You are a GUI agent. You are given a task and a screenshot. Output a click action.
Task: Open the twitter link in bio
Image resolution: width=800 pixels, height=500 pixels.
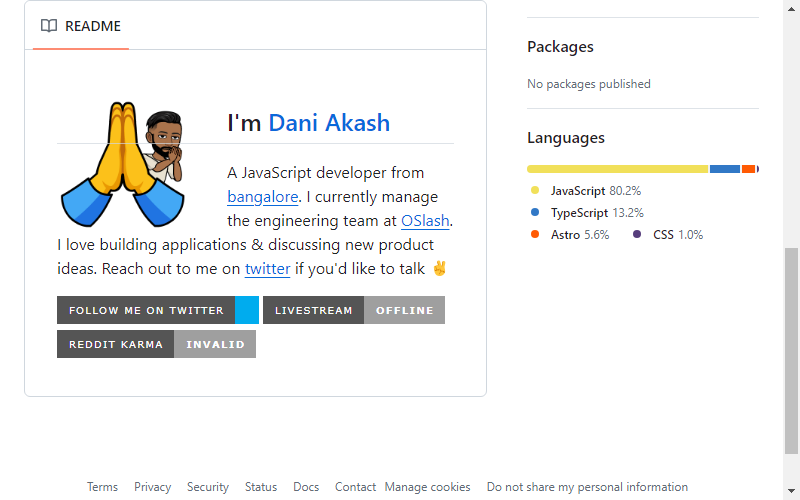(267, 269)
